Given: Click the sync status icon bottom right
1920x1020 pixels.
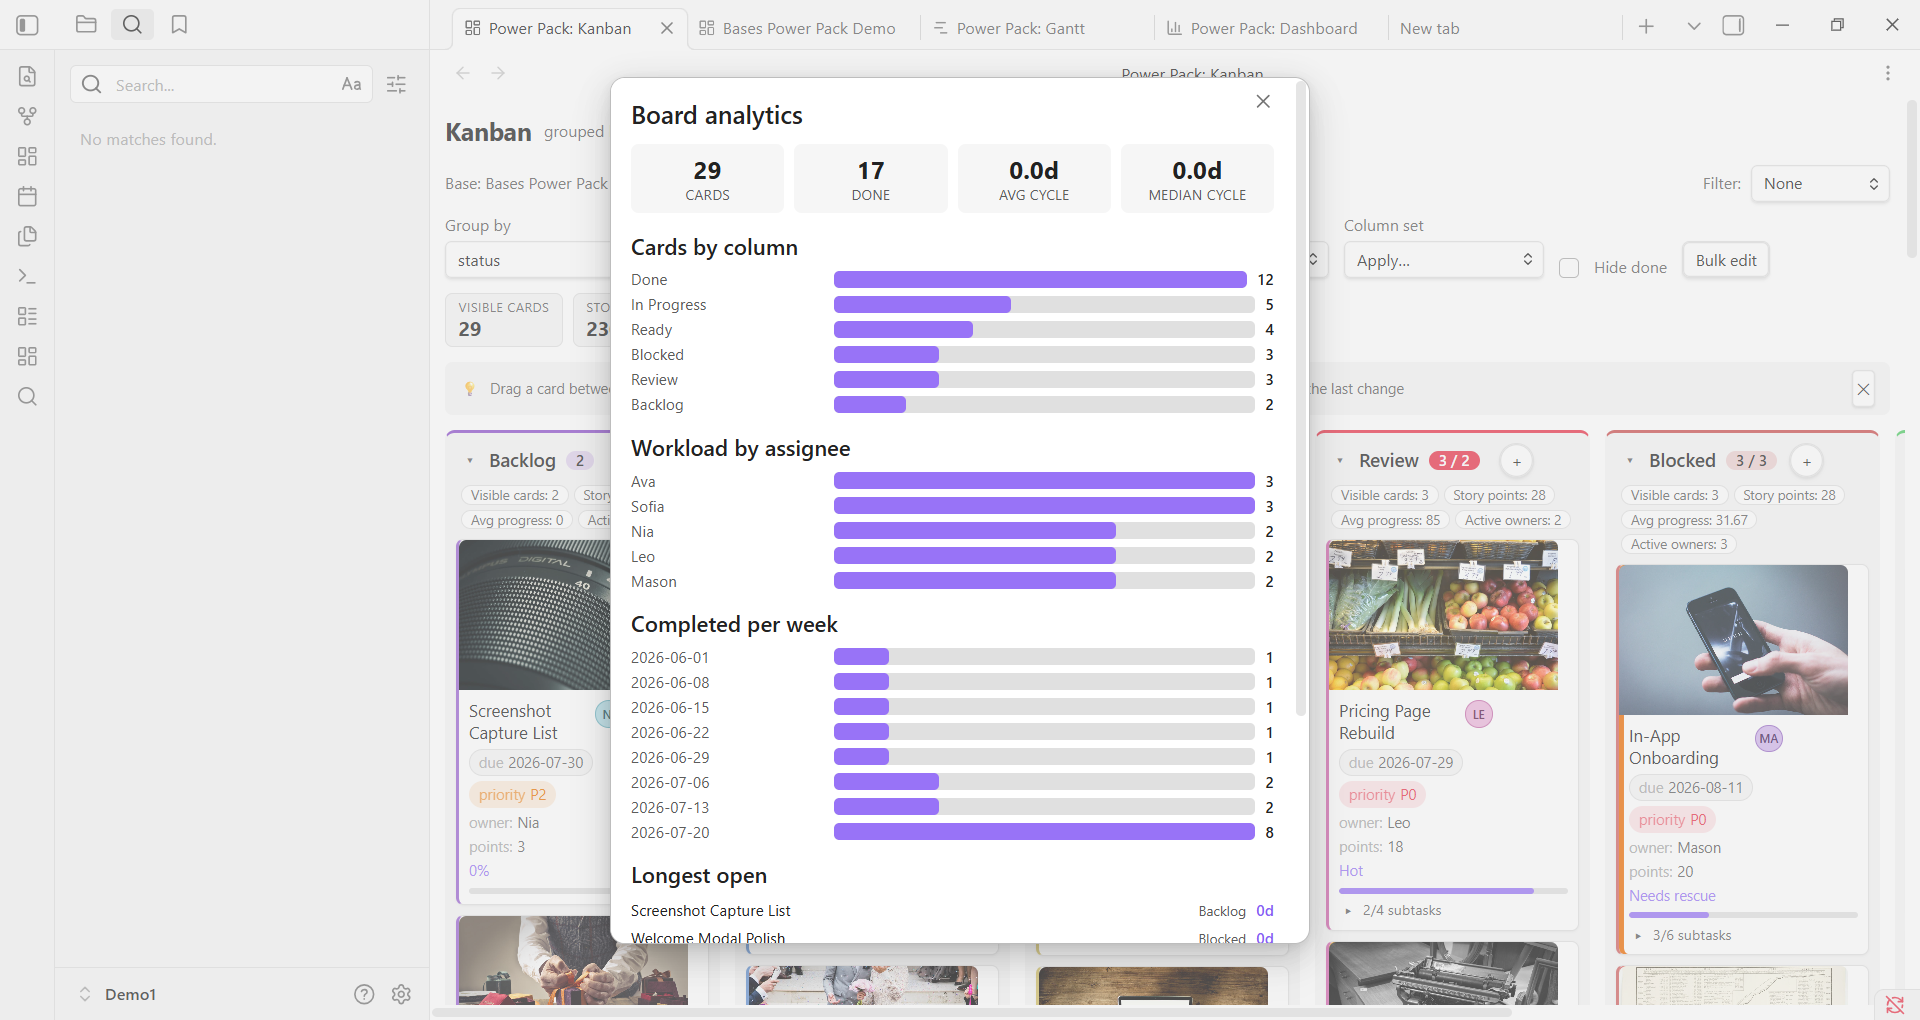Looking at the screenshot, I should click(1895, 1004).
